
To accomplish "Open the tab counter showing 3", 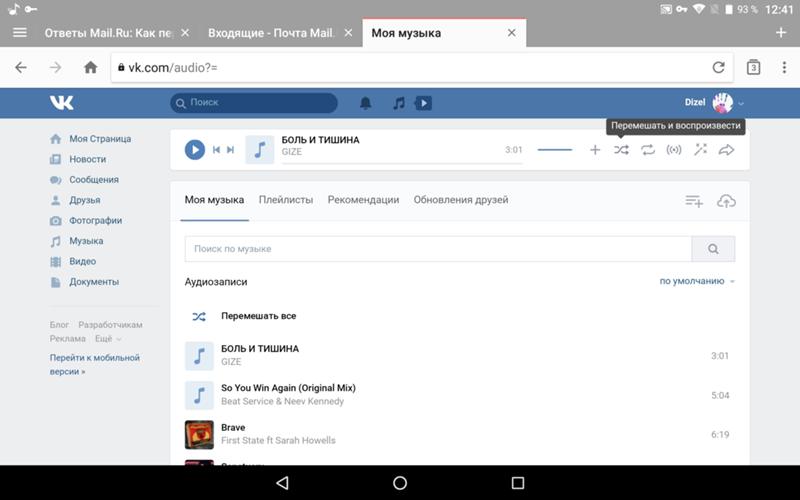I will [753, 67].
